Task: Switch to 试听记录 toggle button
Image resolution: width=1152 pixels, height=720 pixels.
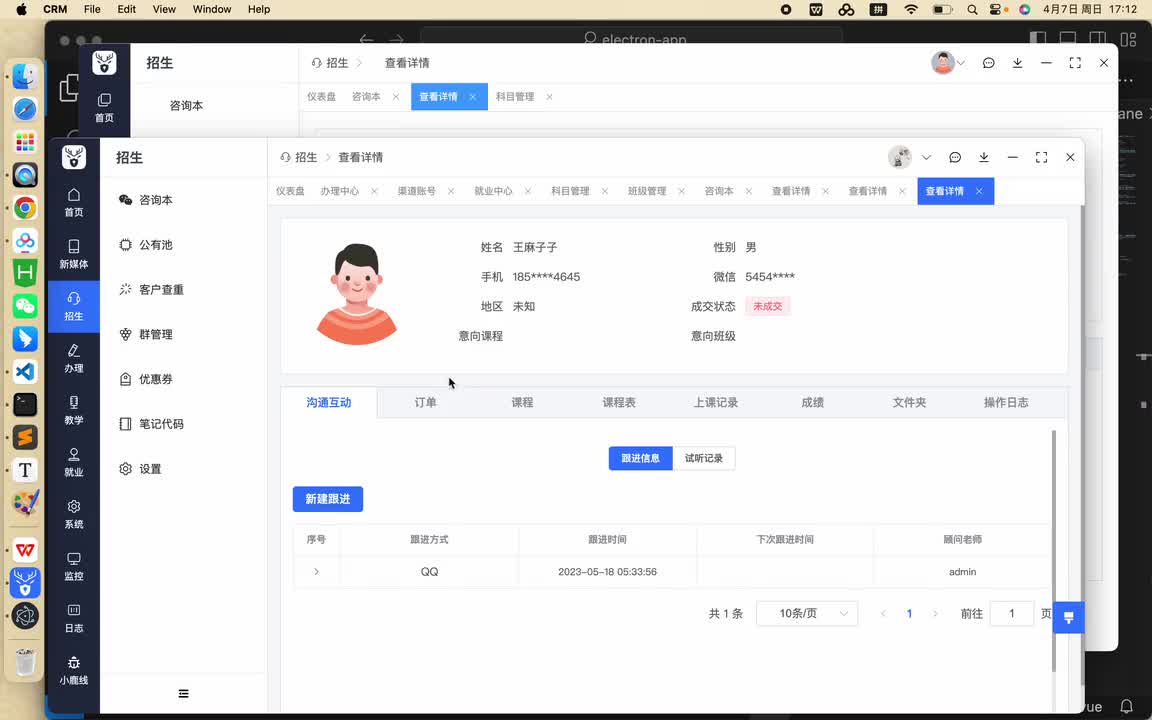Action: [704, 458]
